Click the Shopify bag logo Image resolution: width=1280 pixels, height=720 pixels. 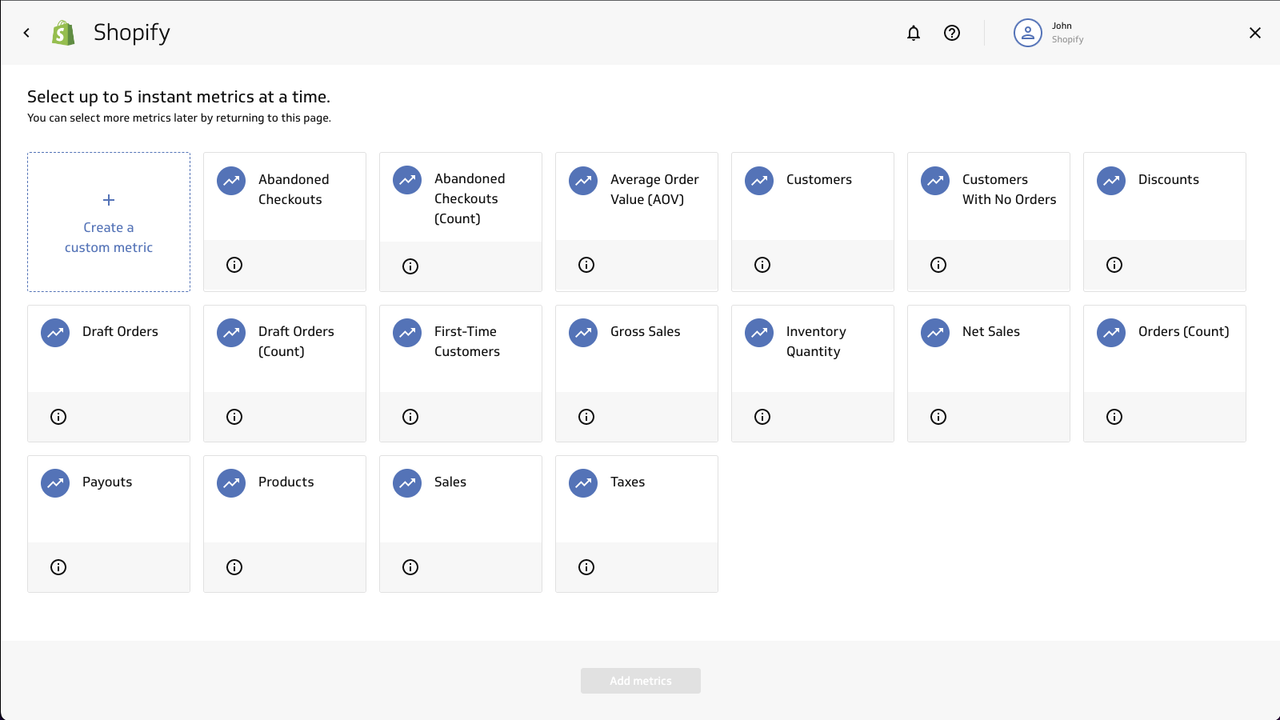click(x=62, y=32)
